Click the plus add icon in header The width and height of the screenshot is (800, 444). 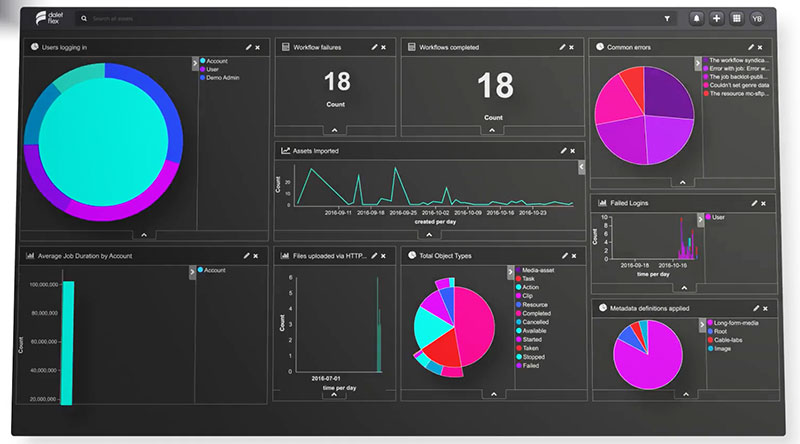click(716, 18)
